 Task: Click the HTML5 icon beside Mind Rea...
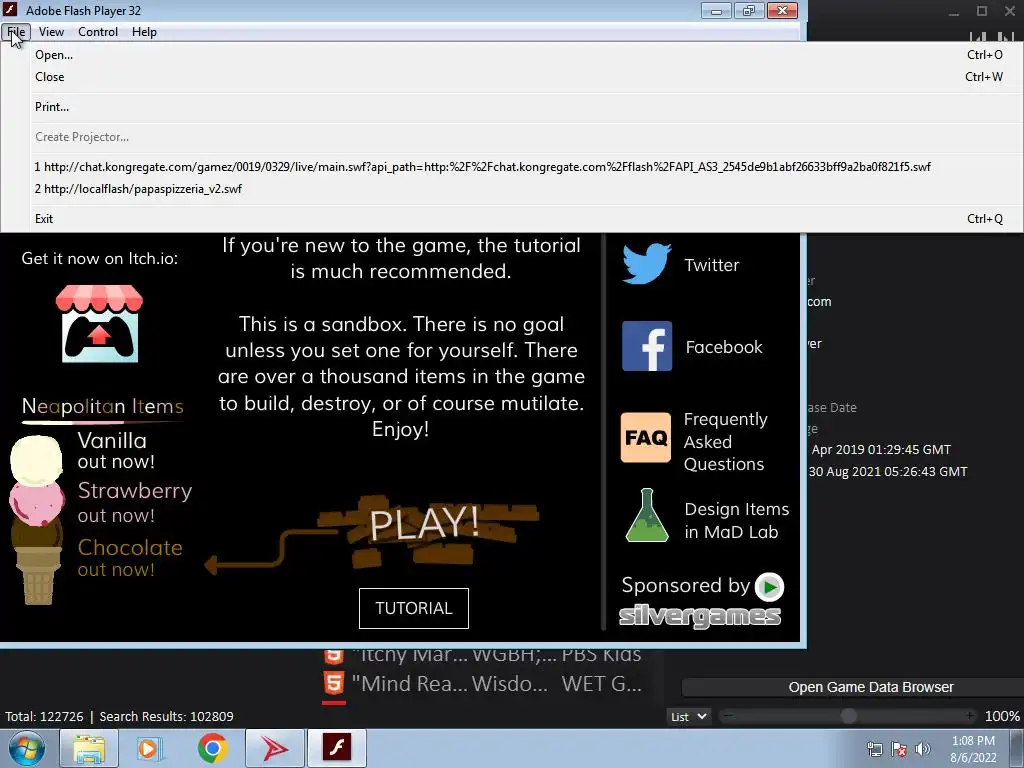[334, 684]
